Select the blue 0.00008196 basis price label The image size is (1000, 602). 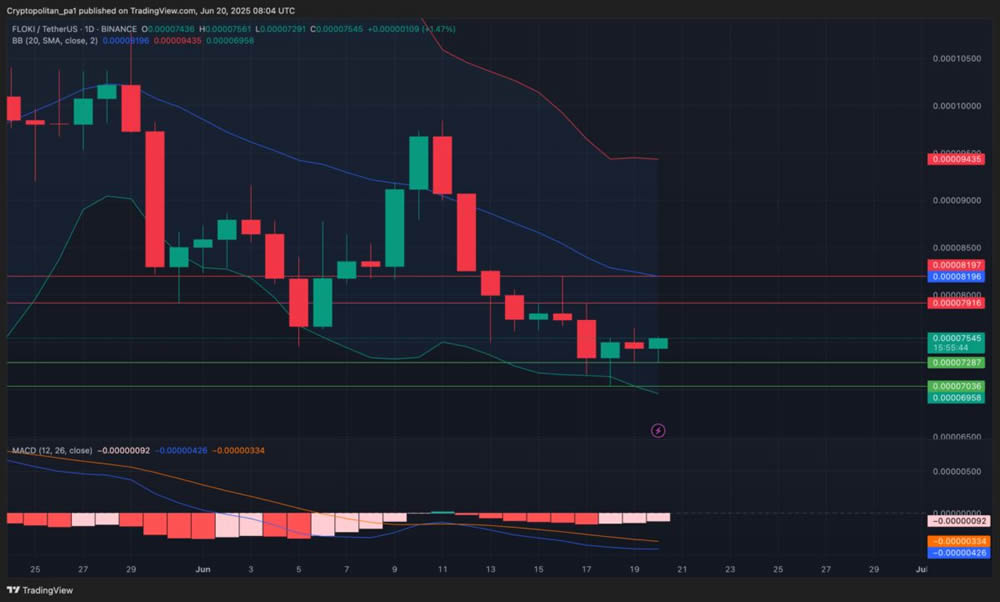956,276
